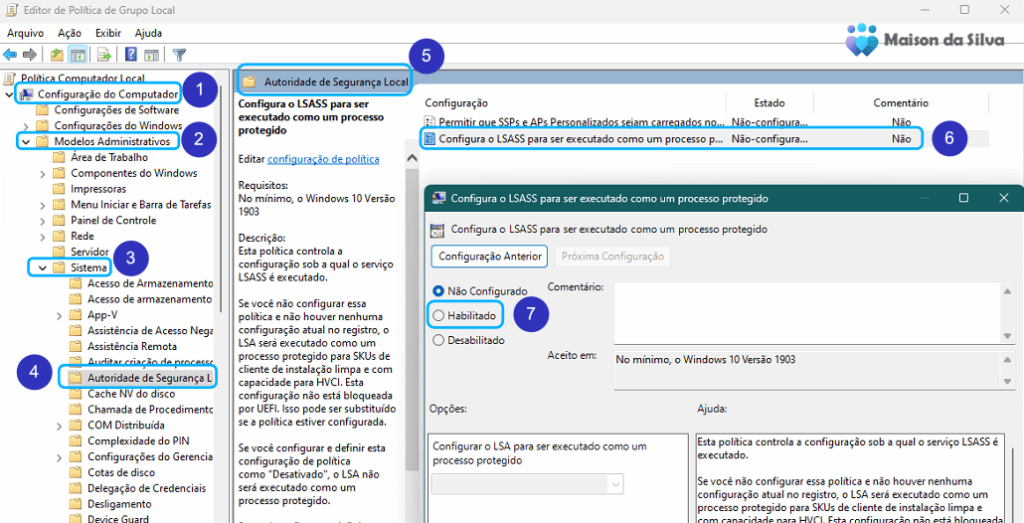Screen dimensions: 1024x523
Task: Expand the App-V node
Action: click(x=59, y=315)
